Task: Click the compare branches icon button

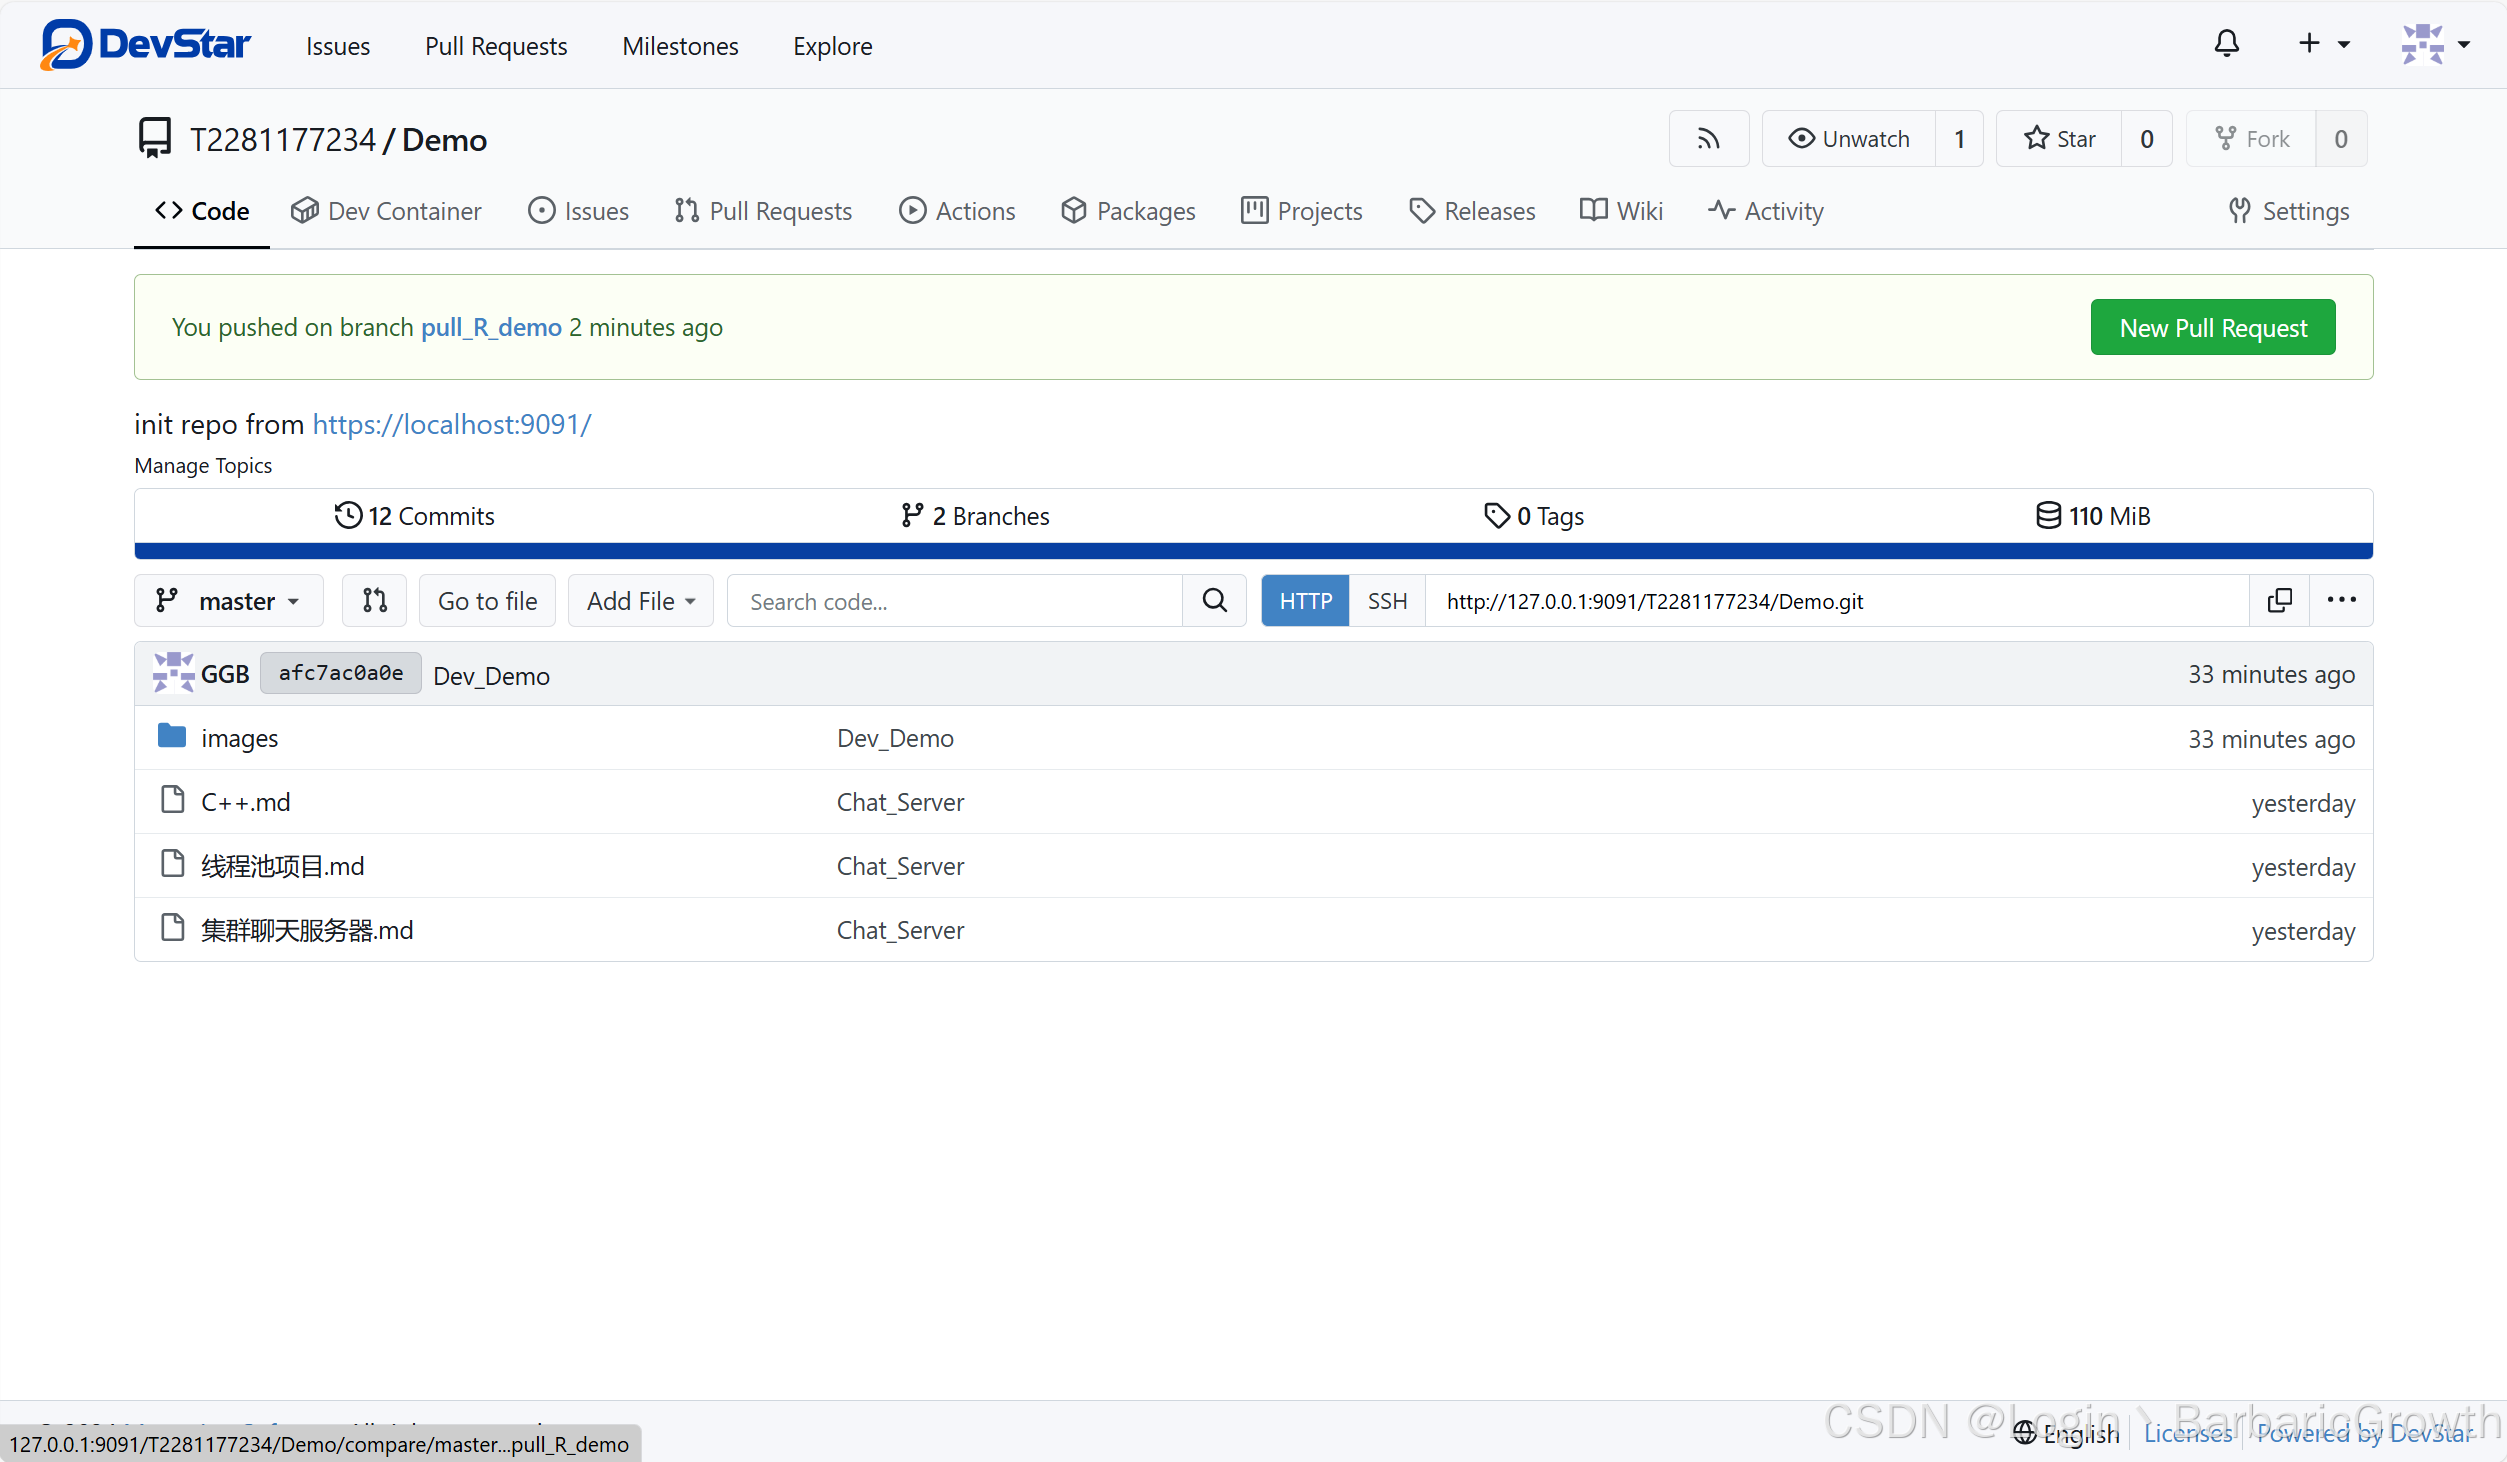Action: click(374, 601)
